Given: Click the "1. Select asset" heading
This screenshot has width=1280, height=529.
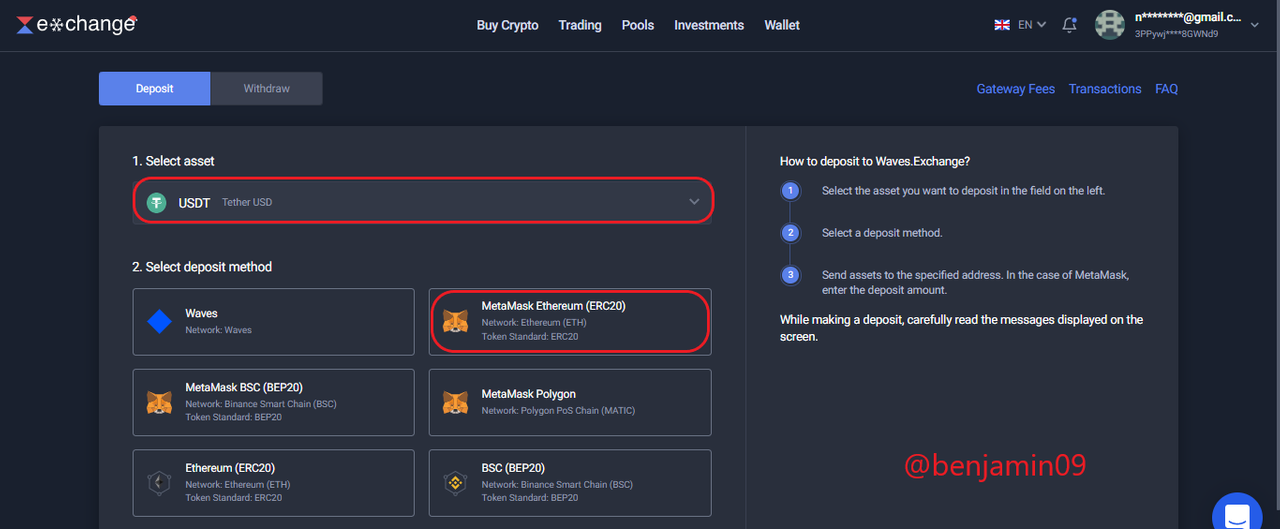Looking at the screenshot, I should pos(173,161).
